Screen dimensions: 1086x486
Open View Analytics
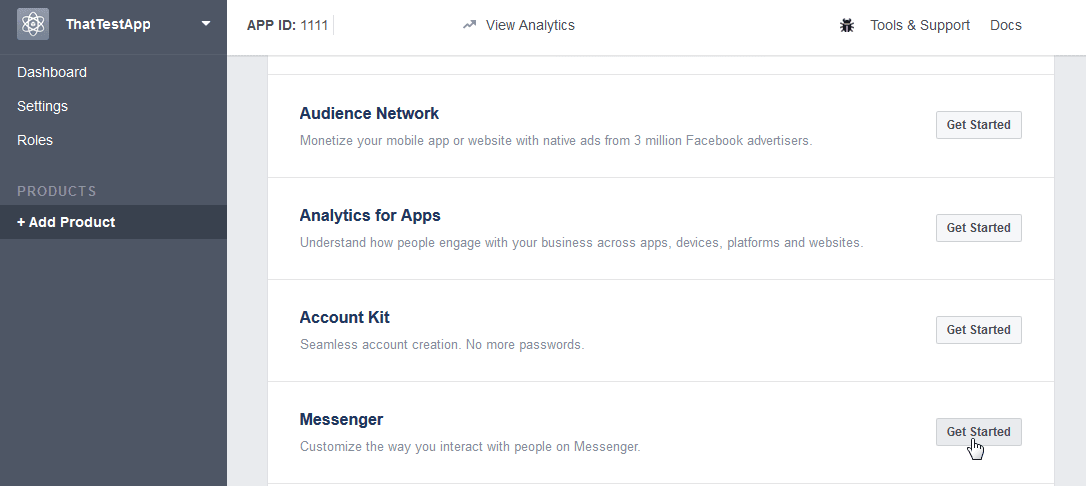coord(530,26)
